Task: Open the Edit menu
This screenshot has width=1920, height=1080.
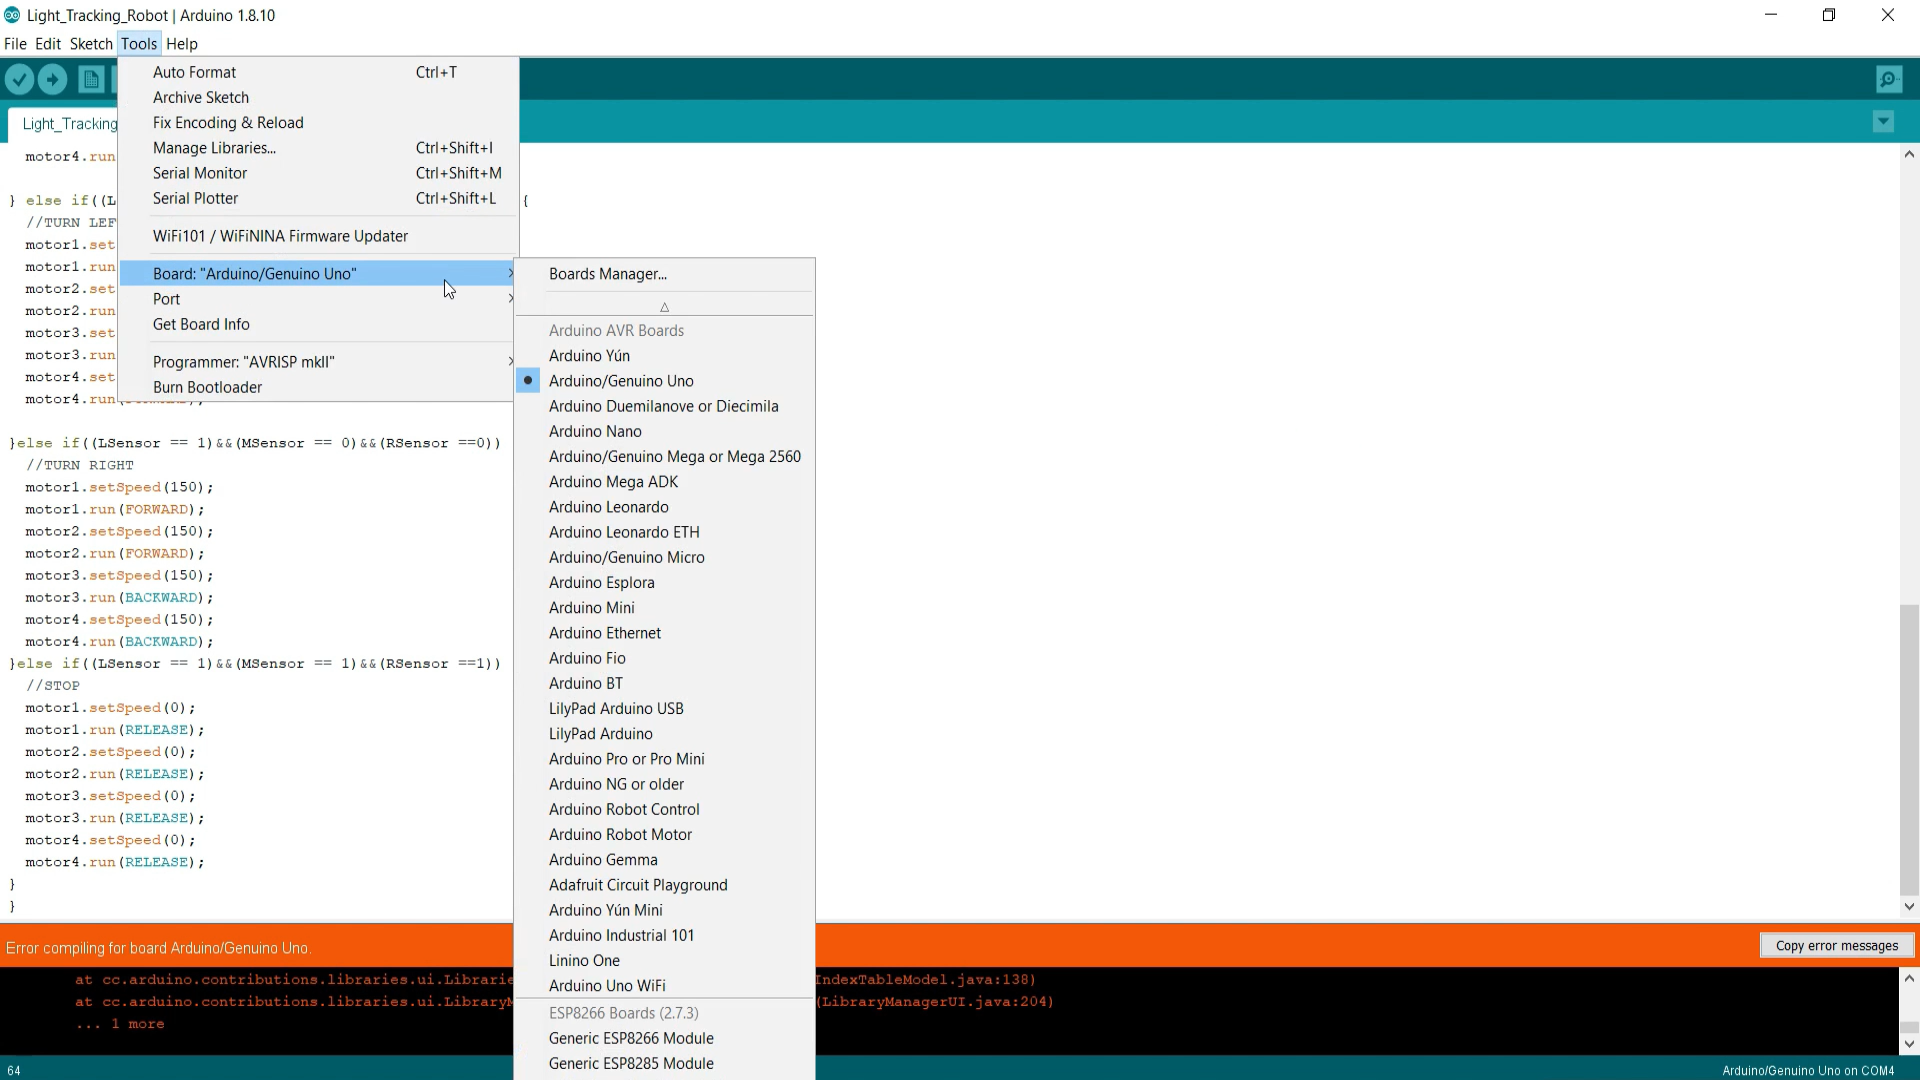Action: pos(48,44)
